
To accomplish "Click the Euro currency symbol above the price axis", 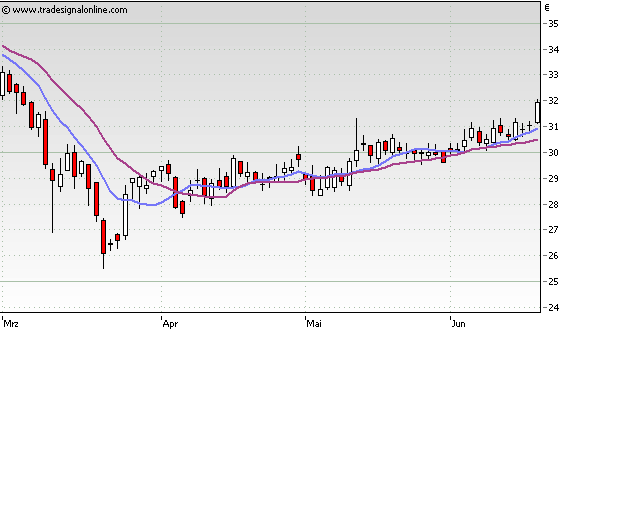I will [x=547, y=7].
